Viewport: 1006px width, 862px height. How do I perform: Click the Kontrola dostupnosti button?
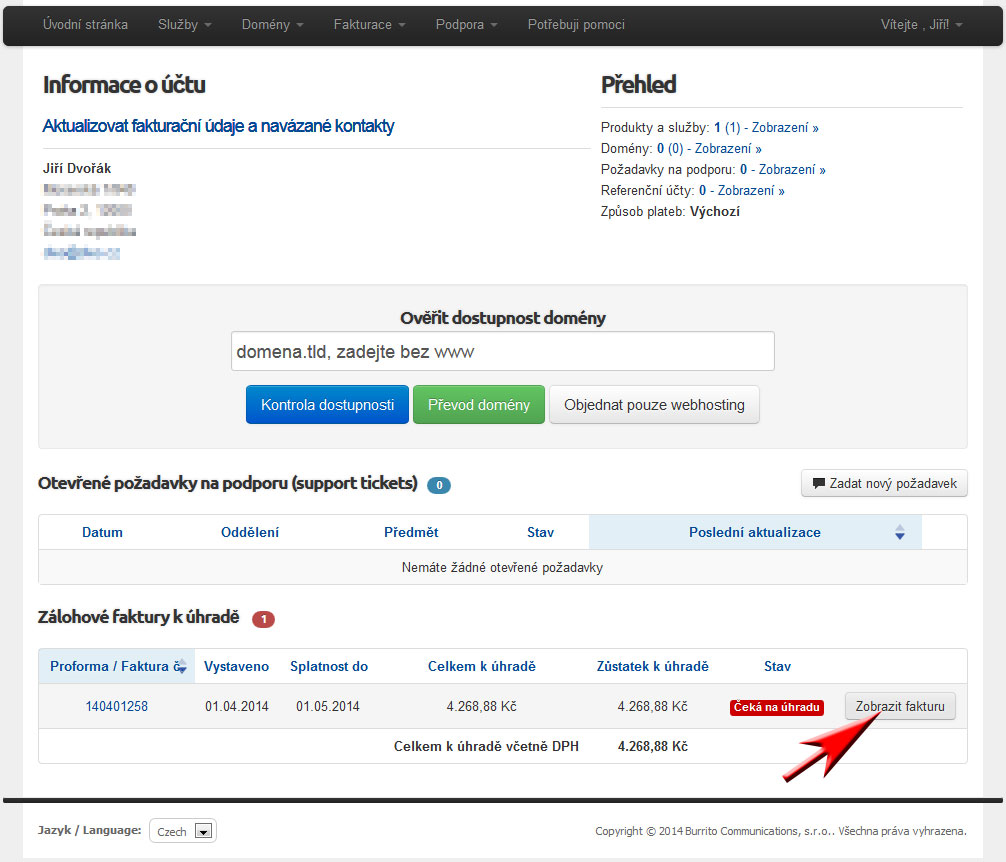(327, 405)
